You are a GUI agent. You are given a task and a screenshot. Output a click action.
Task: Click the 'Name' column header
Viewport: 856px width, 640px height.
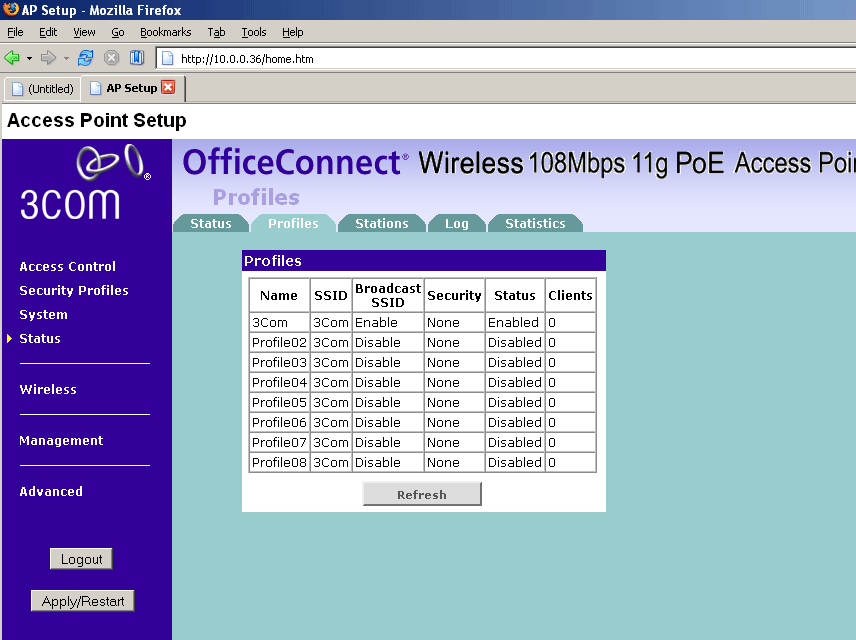[x=280, y=295]
